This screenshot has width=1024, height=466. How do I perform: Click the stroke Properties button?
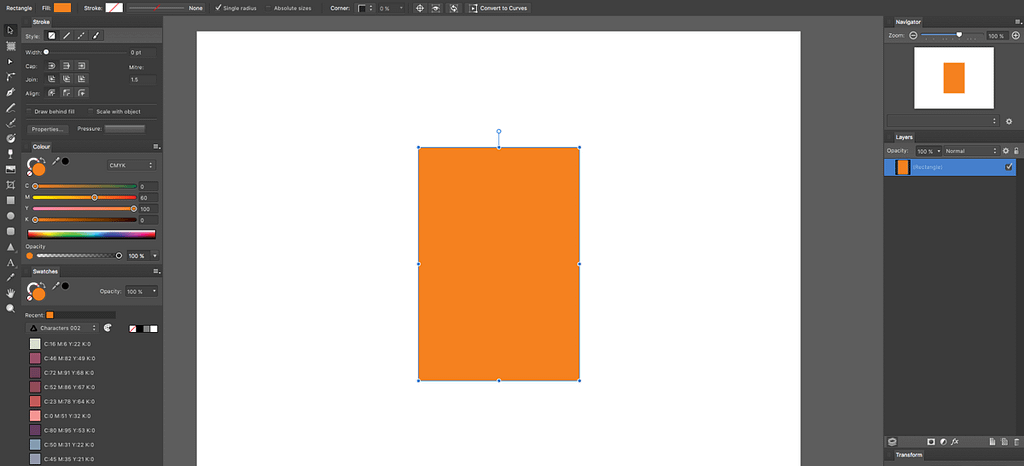coord(48,129)
